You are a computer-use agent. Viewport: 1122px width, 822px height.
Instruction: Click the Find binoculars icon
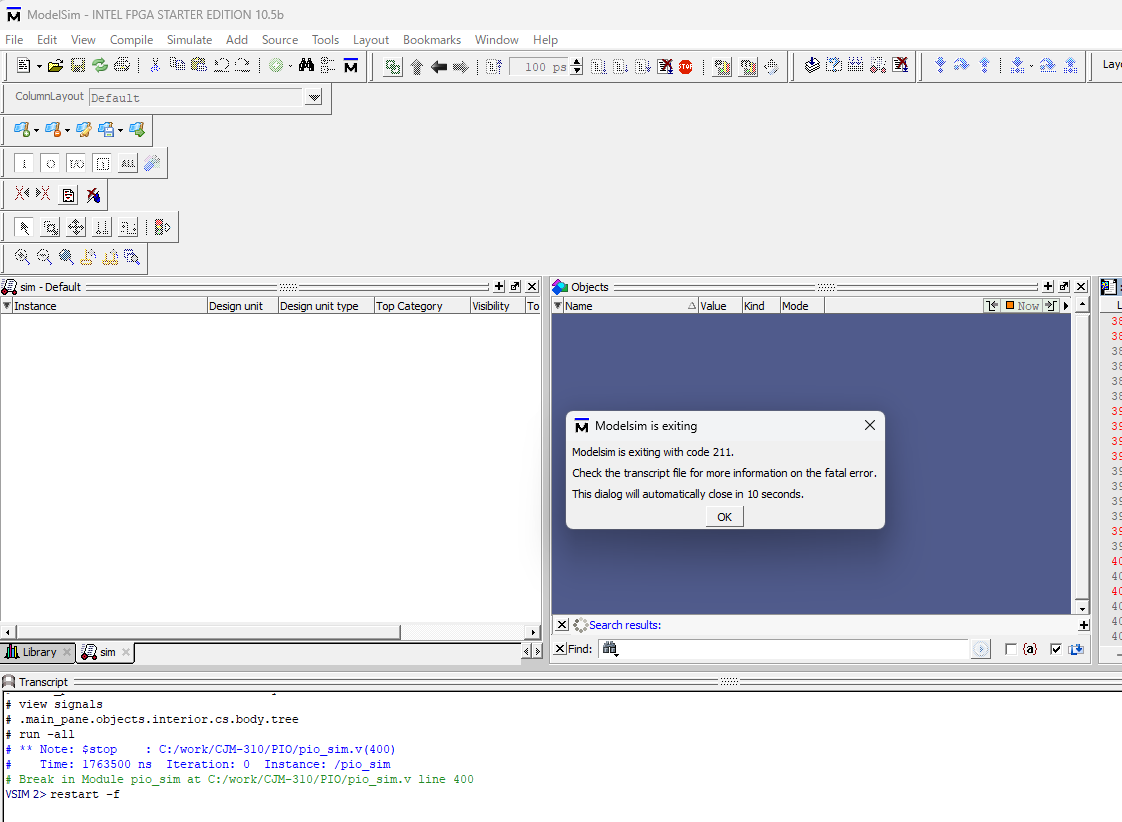tap(306, 66)
